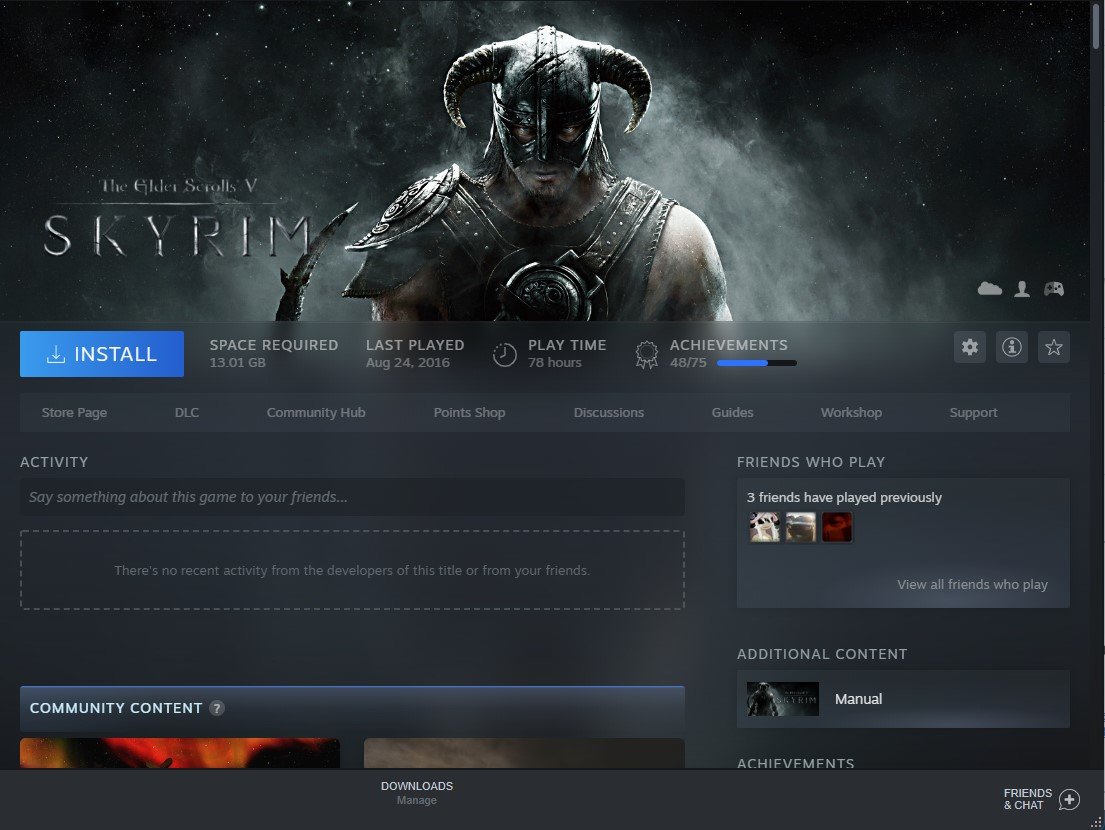
Task: Click the gray community content thumbnail
Action: coord(524,753)
